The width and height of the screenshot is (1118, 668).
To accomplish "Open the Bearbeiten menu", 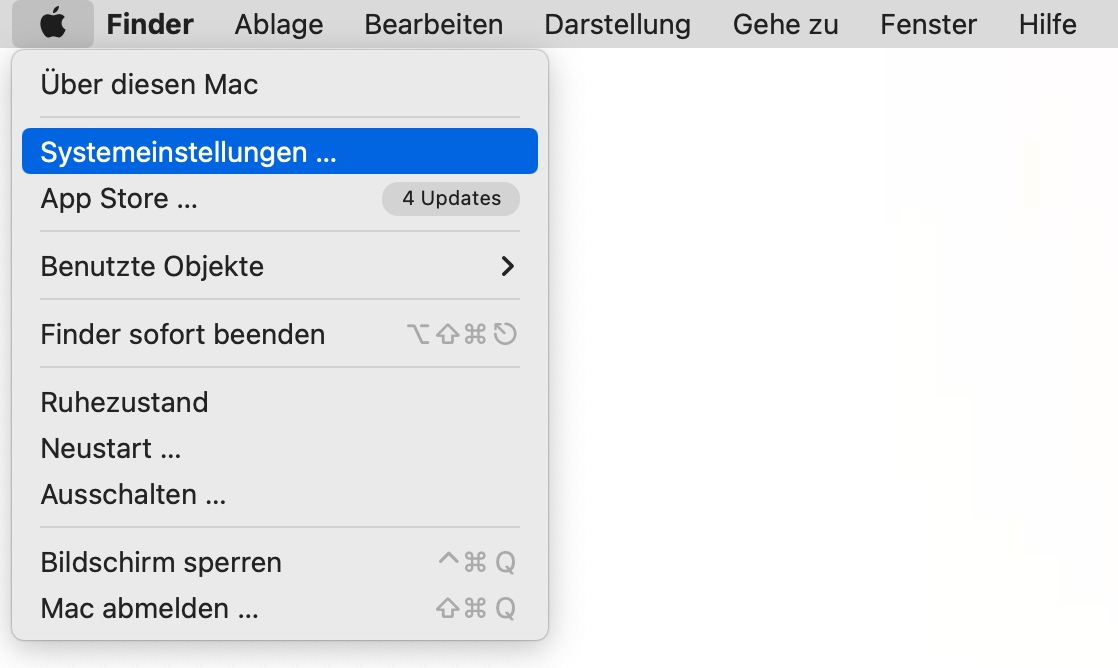I will tap(434, 24).
